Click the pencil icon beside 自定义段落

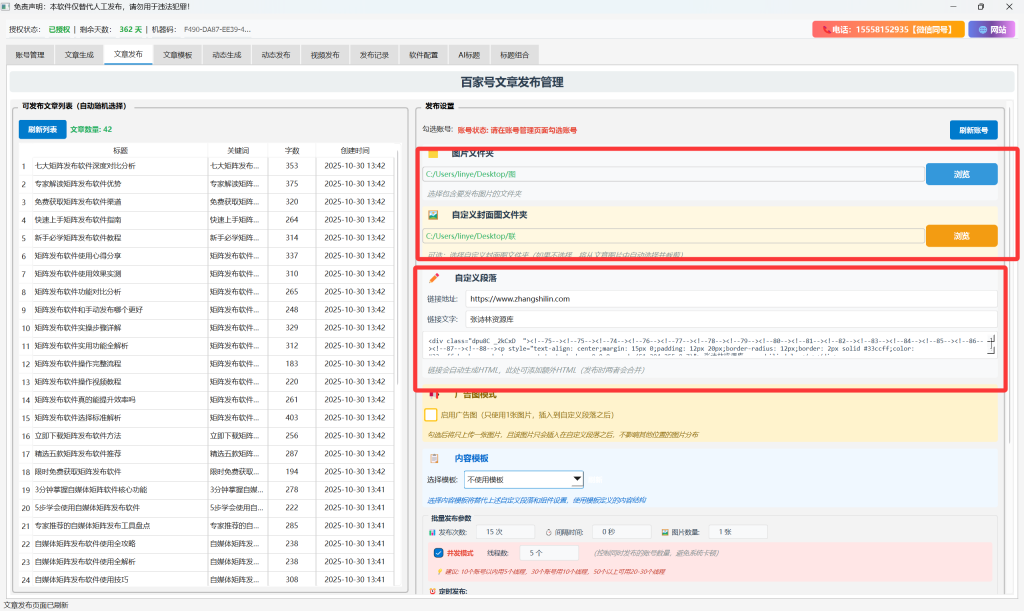click(x=434, y=277)
